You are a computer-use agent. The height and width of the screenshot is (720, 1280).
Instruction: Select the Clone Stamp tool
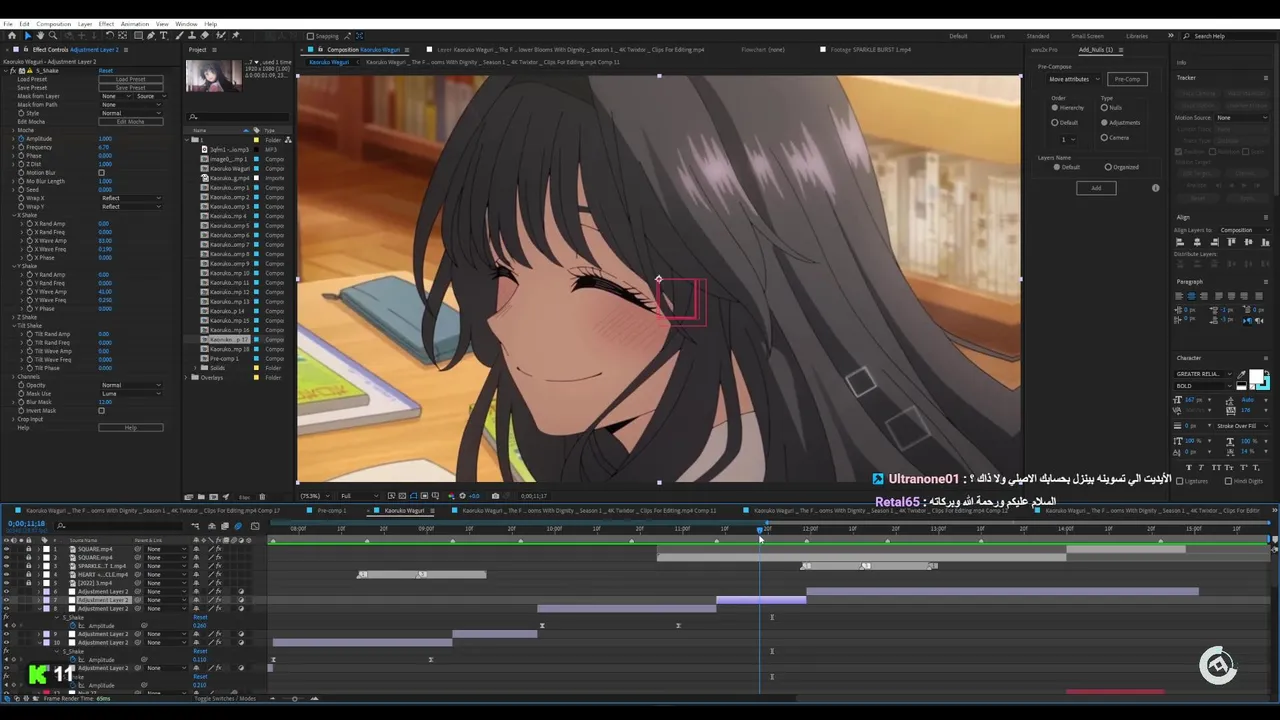(192, 35)
